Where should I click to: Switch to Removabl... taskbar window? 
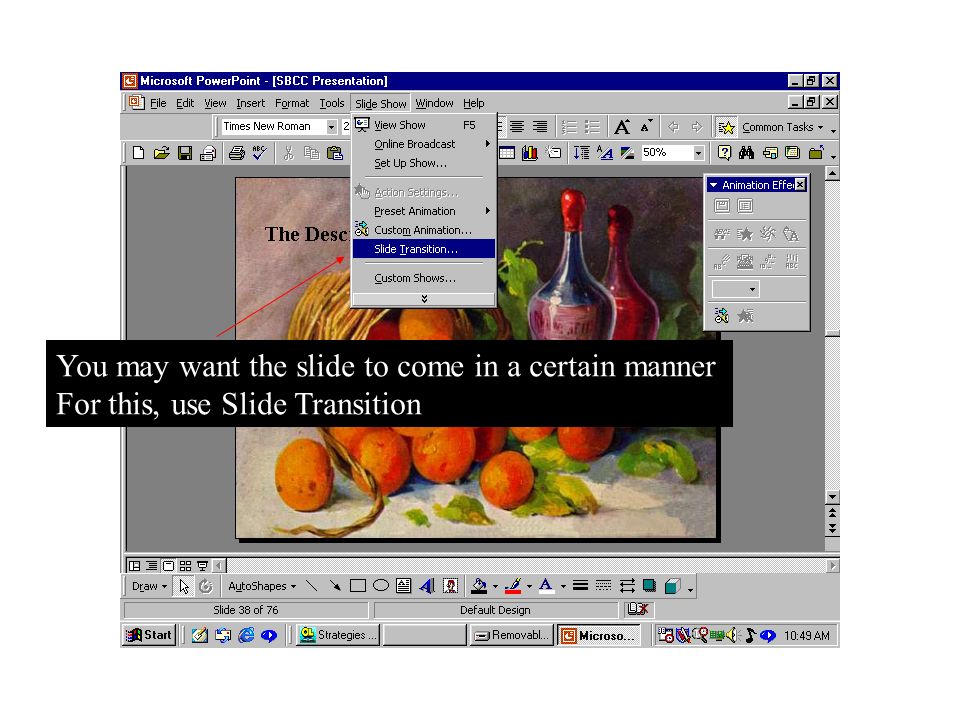pyautogui.click(x=512, y=636)
